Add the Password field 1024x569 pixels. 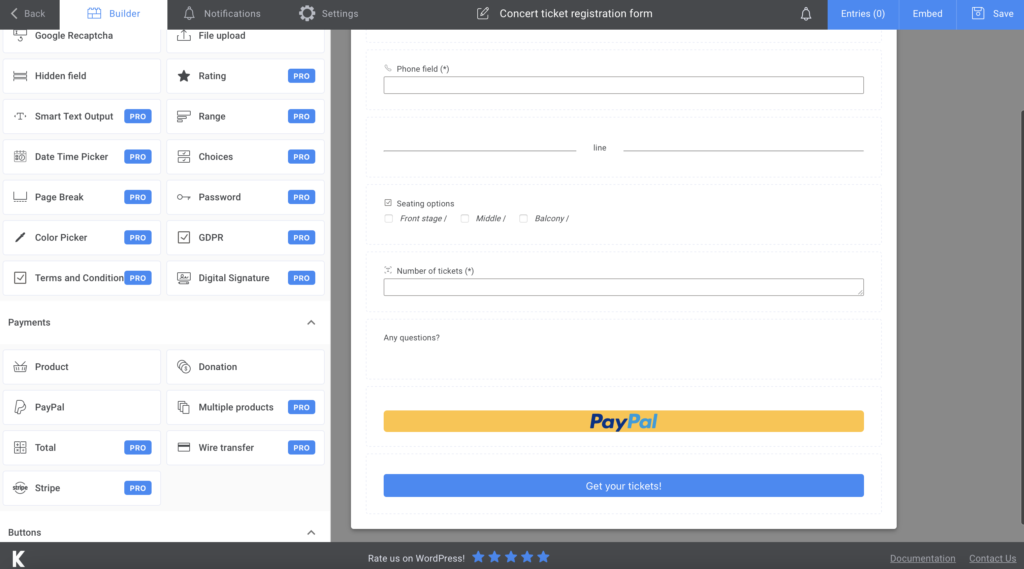coord(246,197)
